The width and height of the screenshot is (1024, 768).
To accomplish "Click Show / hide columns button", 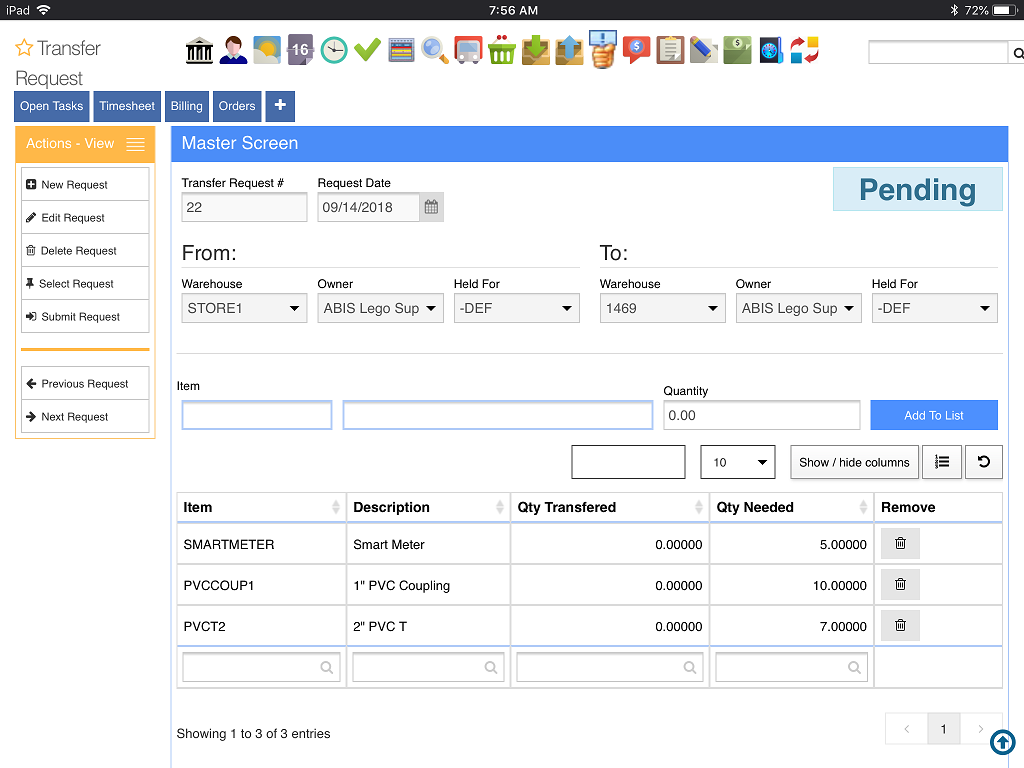I will (854, 462).
